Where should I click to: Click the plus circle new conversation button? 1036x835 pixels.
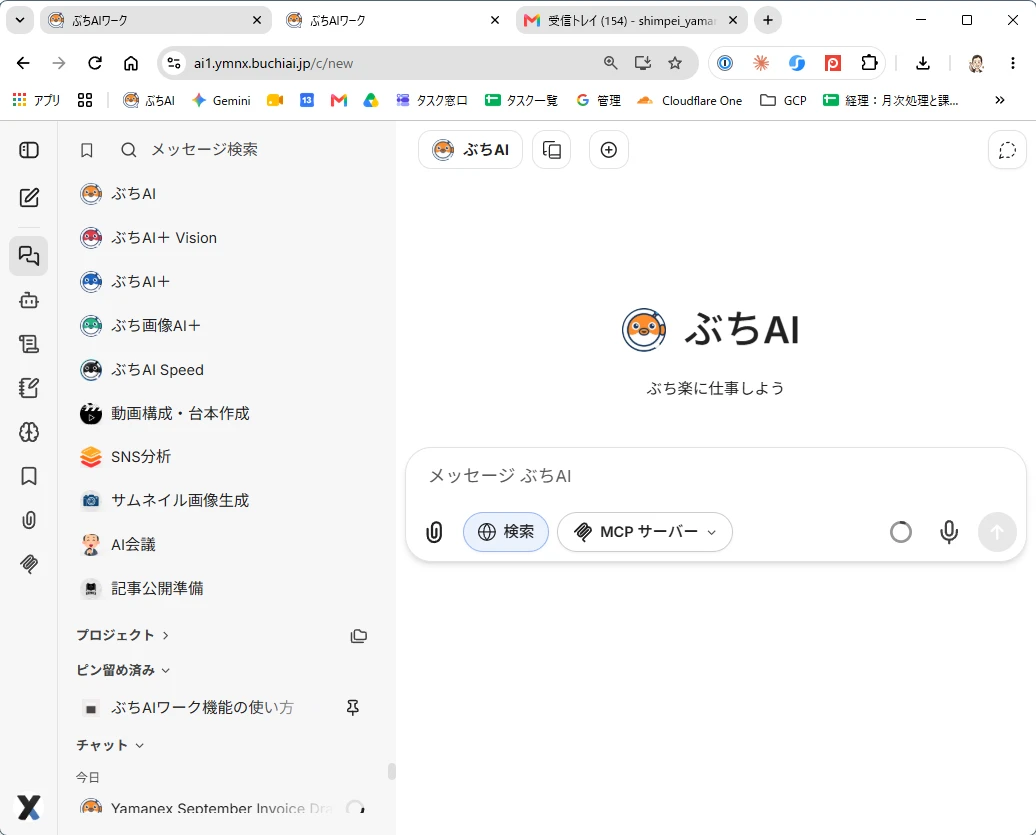point(609,150)
